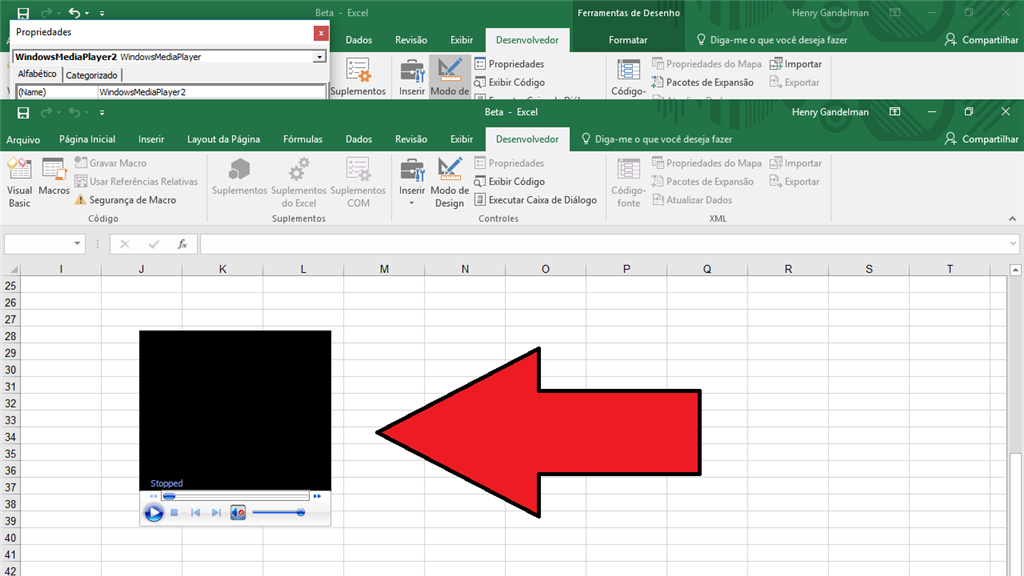Save the workbook via the front title bar icon

point(23,112)
